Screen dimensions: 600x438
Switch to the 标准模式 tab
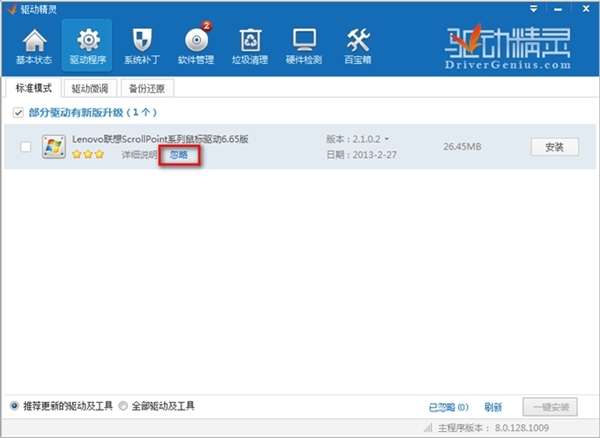33,88
